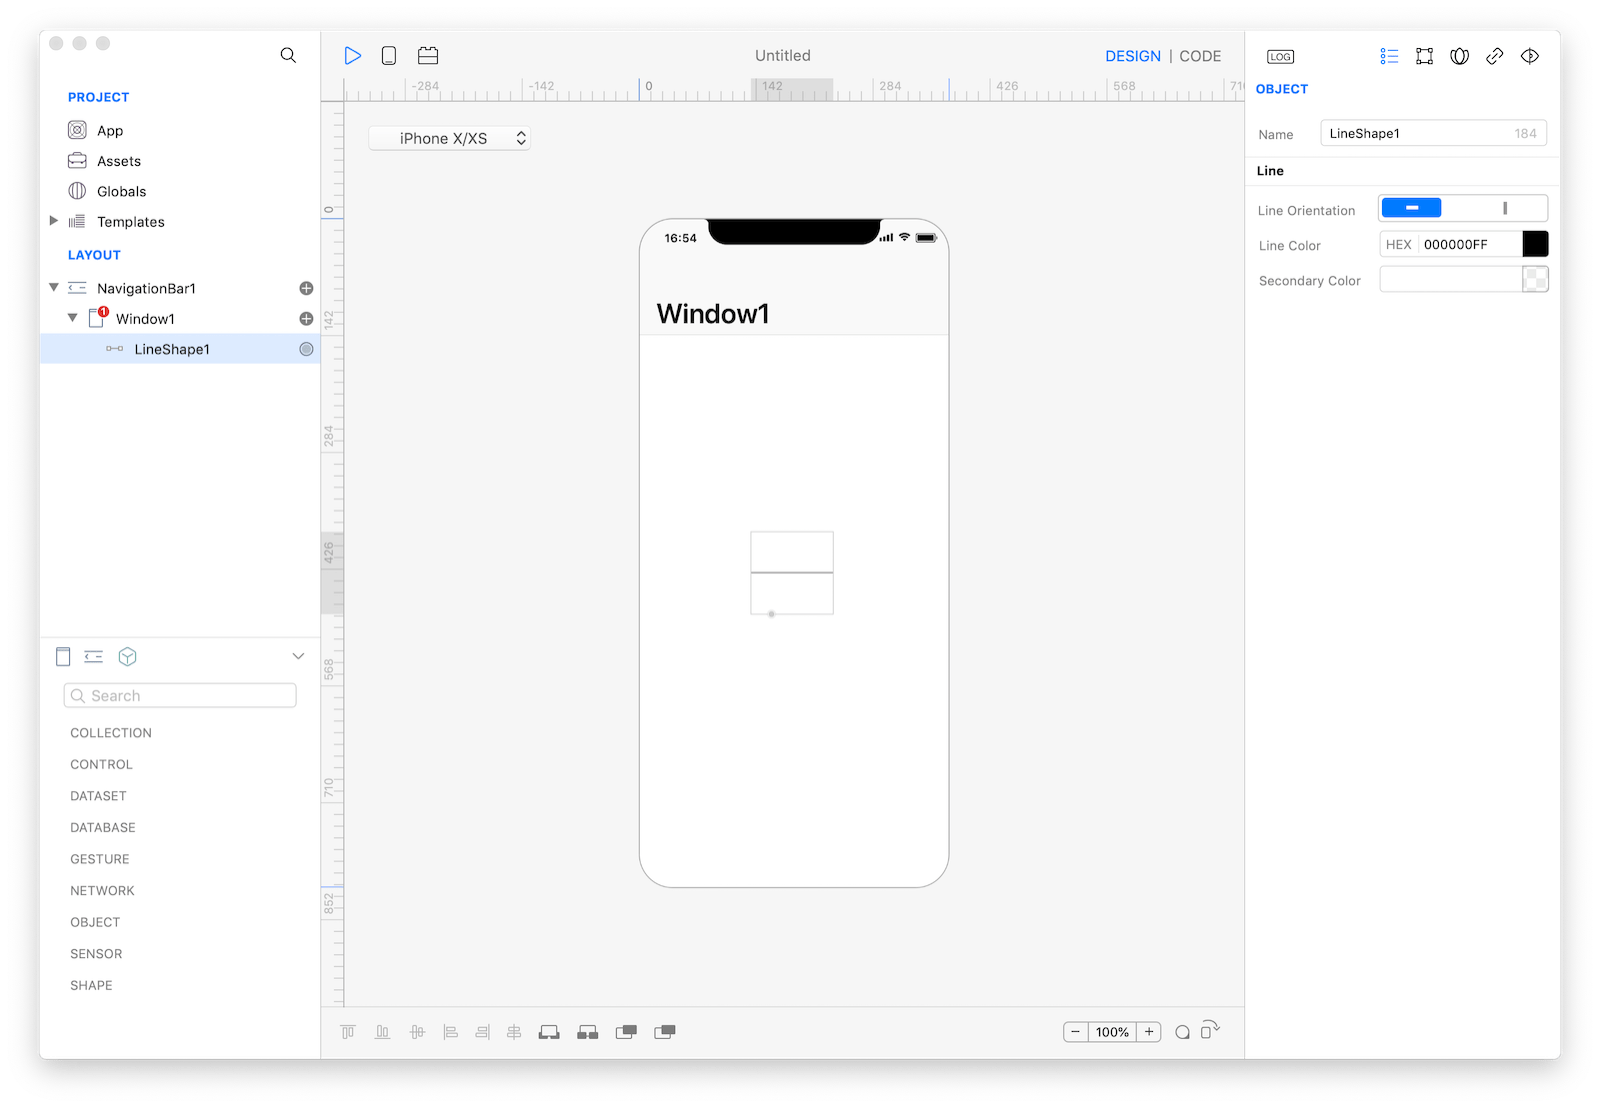
Task: Open the SHAPE library category
Action: point(91,985)
